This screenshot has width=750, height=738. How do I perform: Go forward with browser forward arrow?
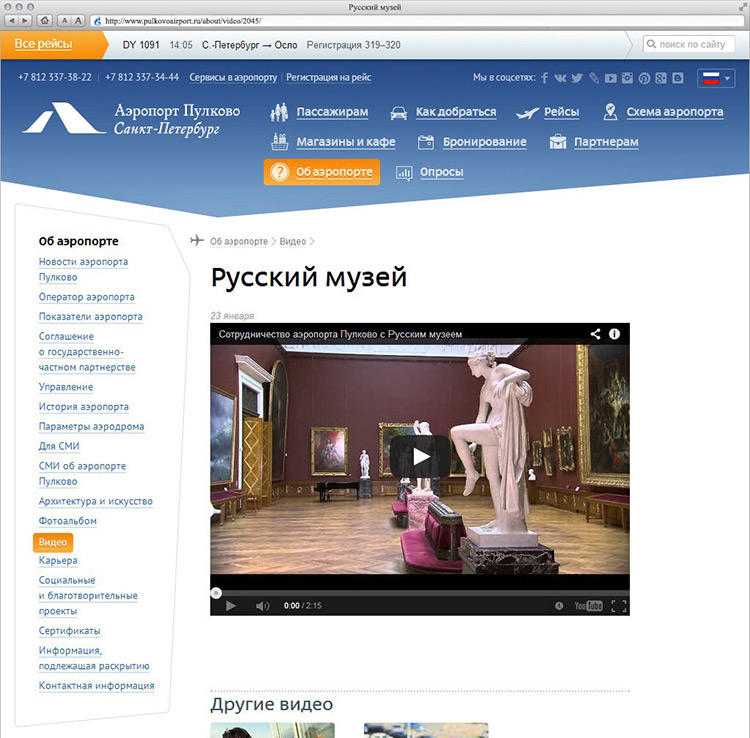(25, 21)
